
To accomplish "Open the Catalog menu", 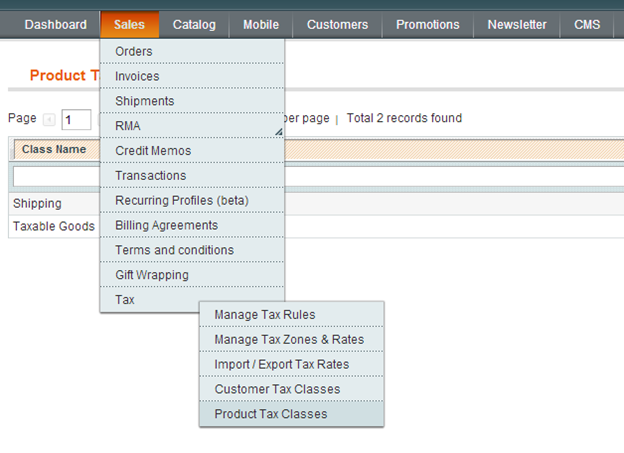I will click(x=194, y=25).
